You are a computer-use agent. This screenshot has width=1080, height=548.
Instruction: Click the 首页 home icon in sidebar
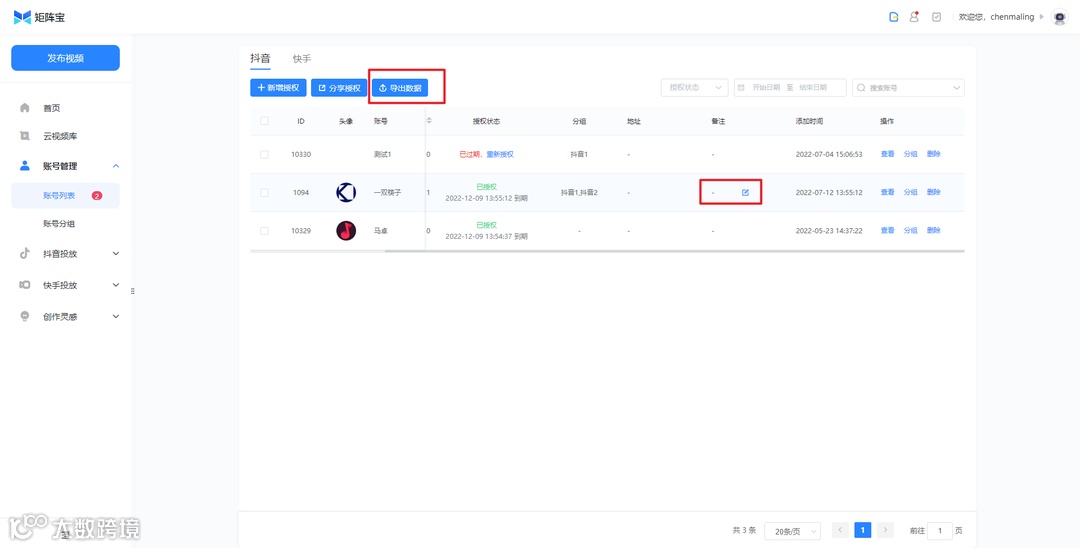[x=25, y=108]
